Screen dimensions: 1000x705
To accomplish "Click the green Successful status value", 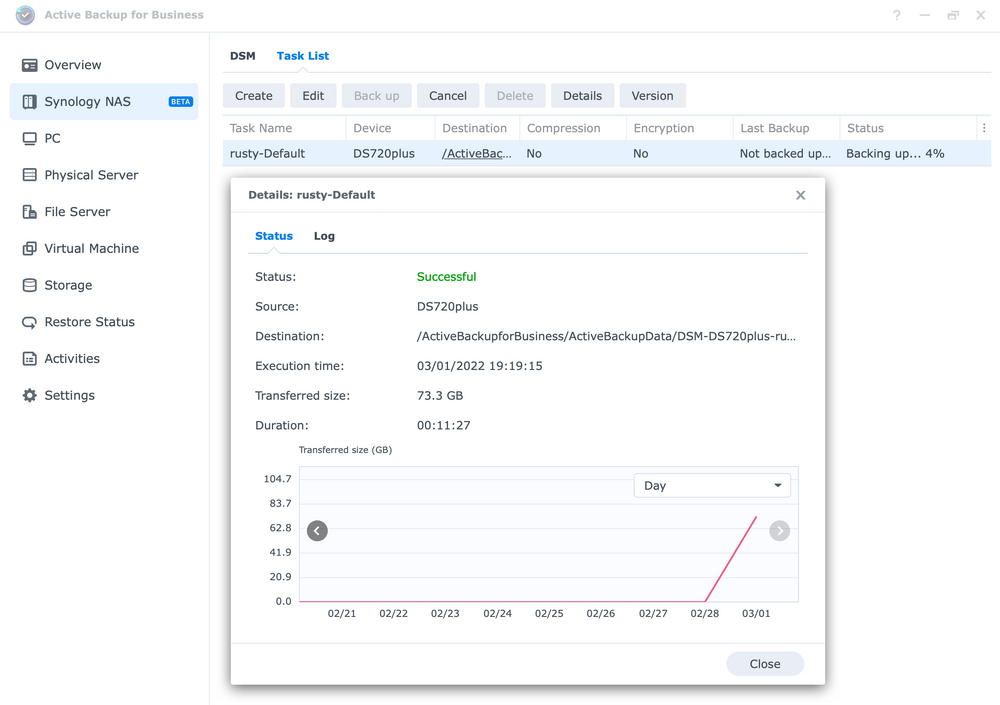I will click(x=446, y=277).
